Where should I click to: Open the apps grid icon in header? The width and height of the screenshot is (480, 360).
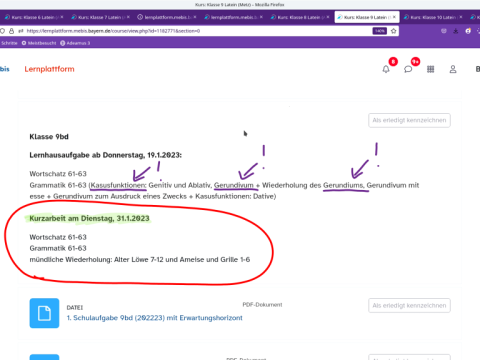point(430,69)
